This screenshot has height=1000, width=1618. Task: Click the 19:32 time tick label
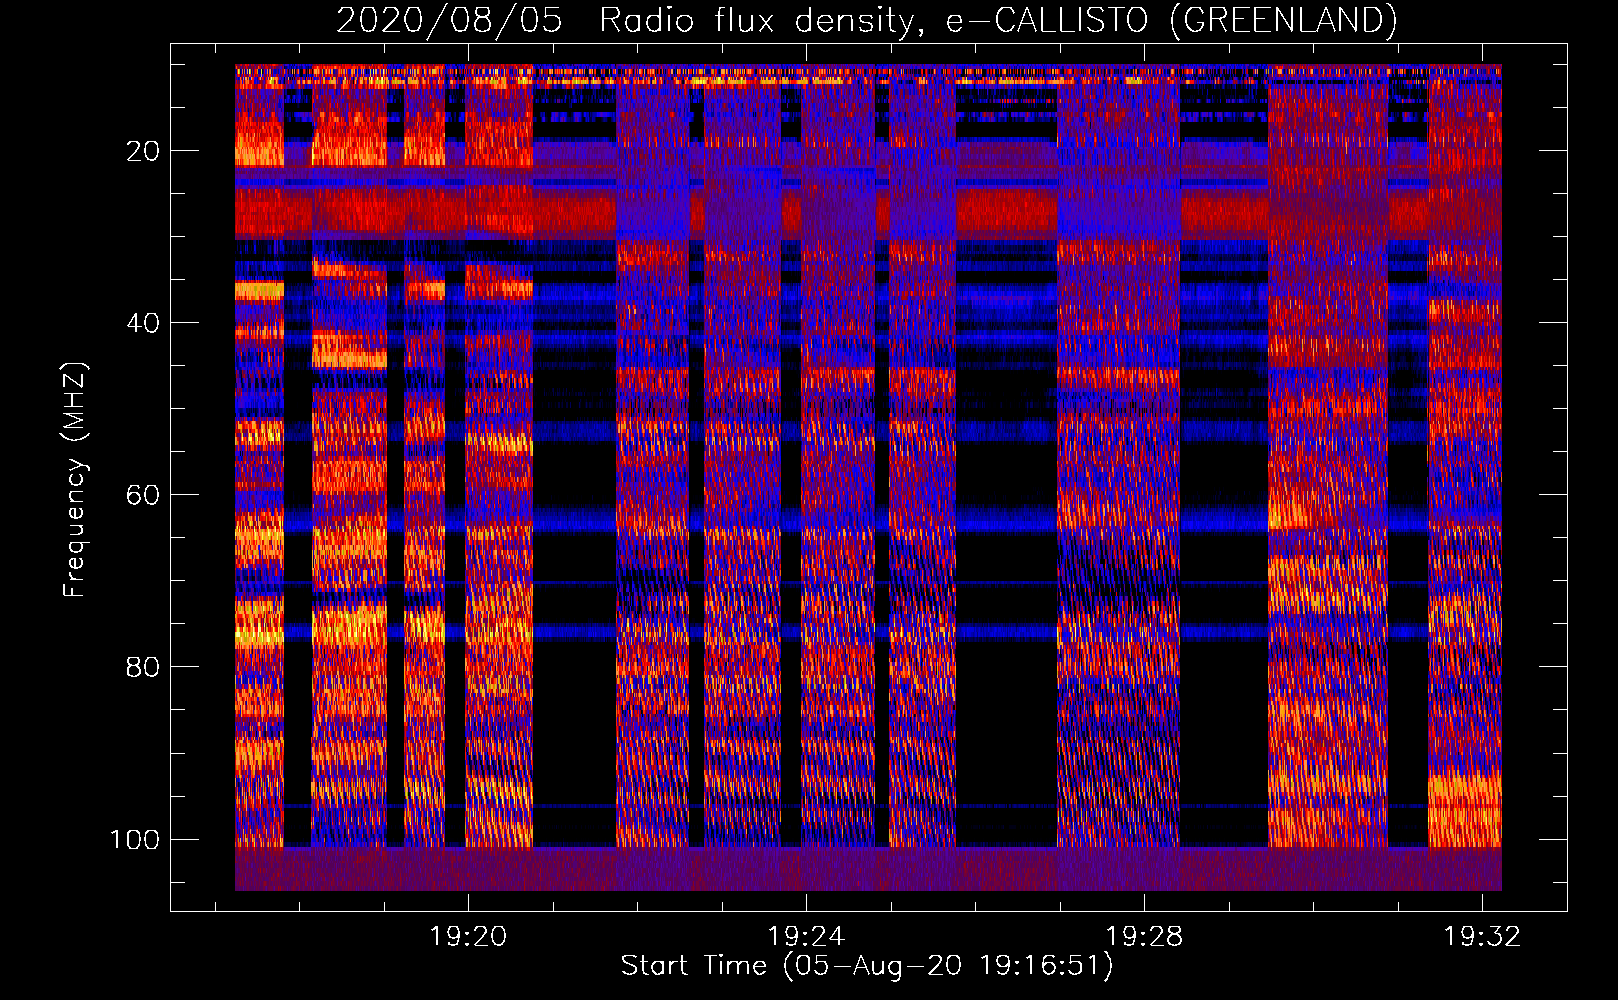point(1482,937)
